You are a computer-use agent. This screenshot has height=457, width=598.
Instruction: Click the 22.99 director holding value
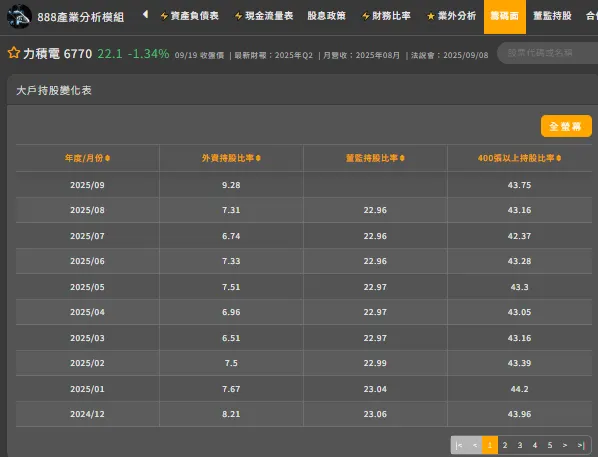[375, 363]
